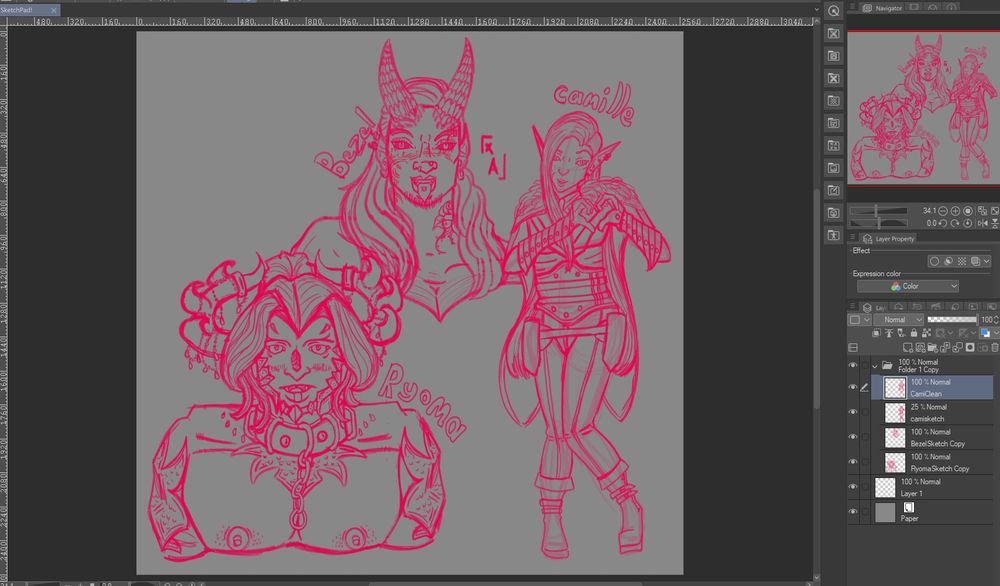
Task: Create a new layer folder icon
Action: point(933,347)
